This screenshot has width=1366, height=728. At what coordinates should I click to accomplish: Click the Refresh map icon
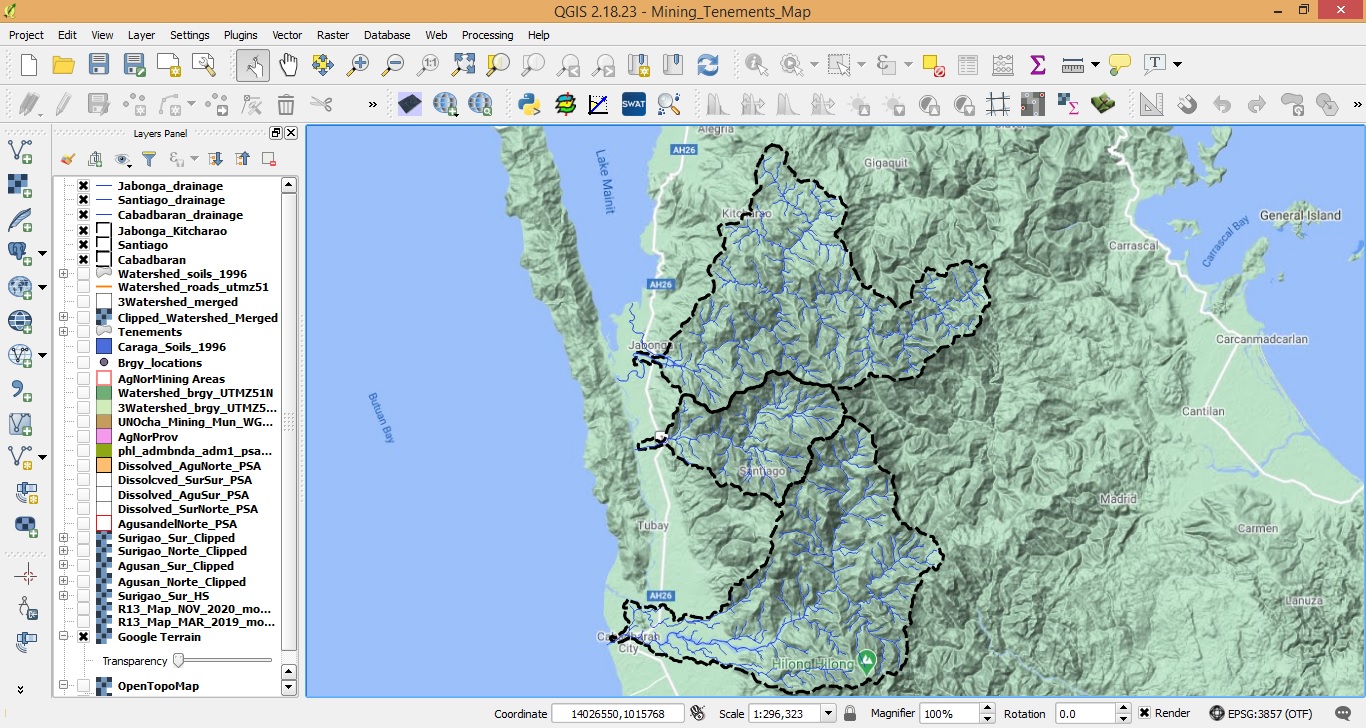pyautogui.click(x=708, y=65)
